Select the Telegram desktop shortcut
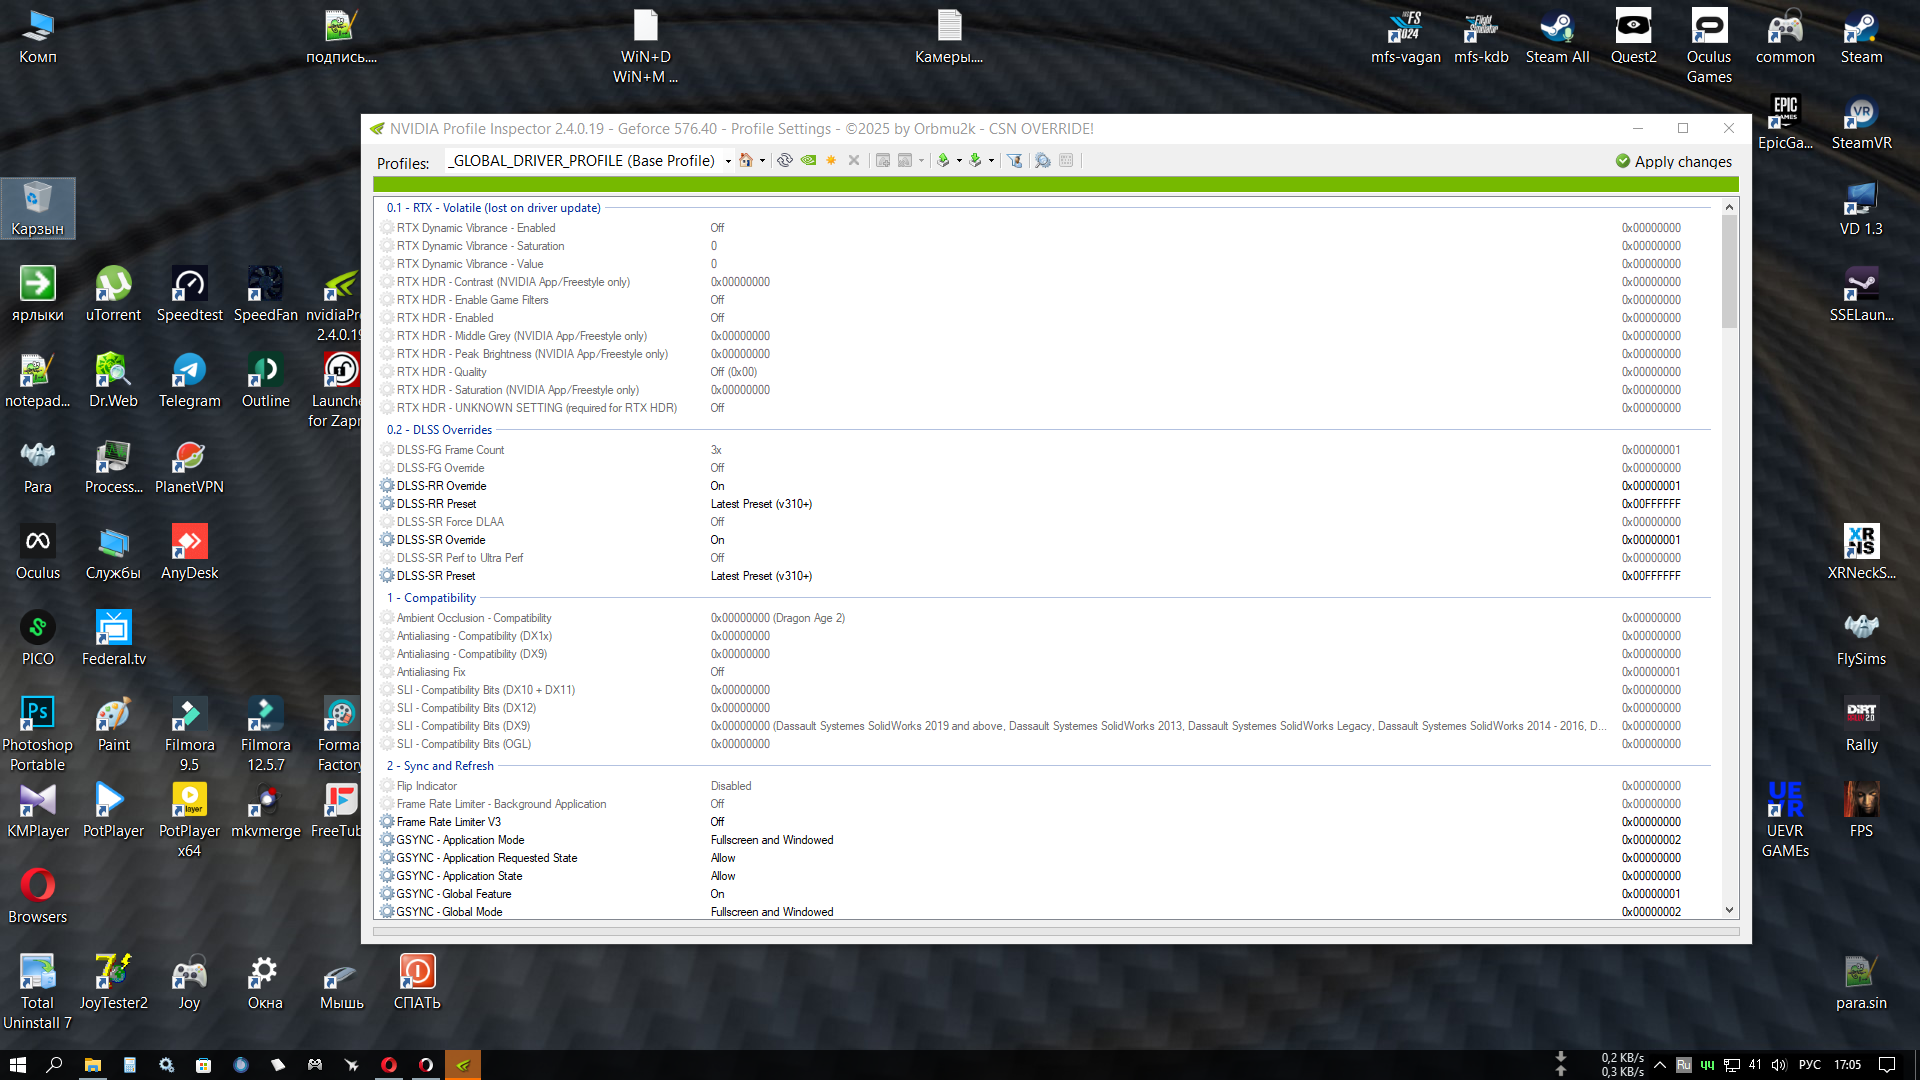Screen dimensions: 1920x1080 pyautogui.click(x=189, y=381)
